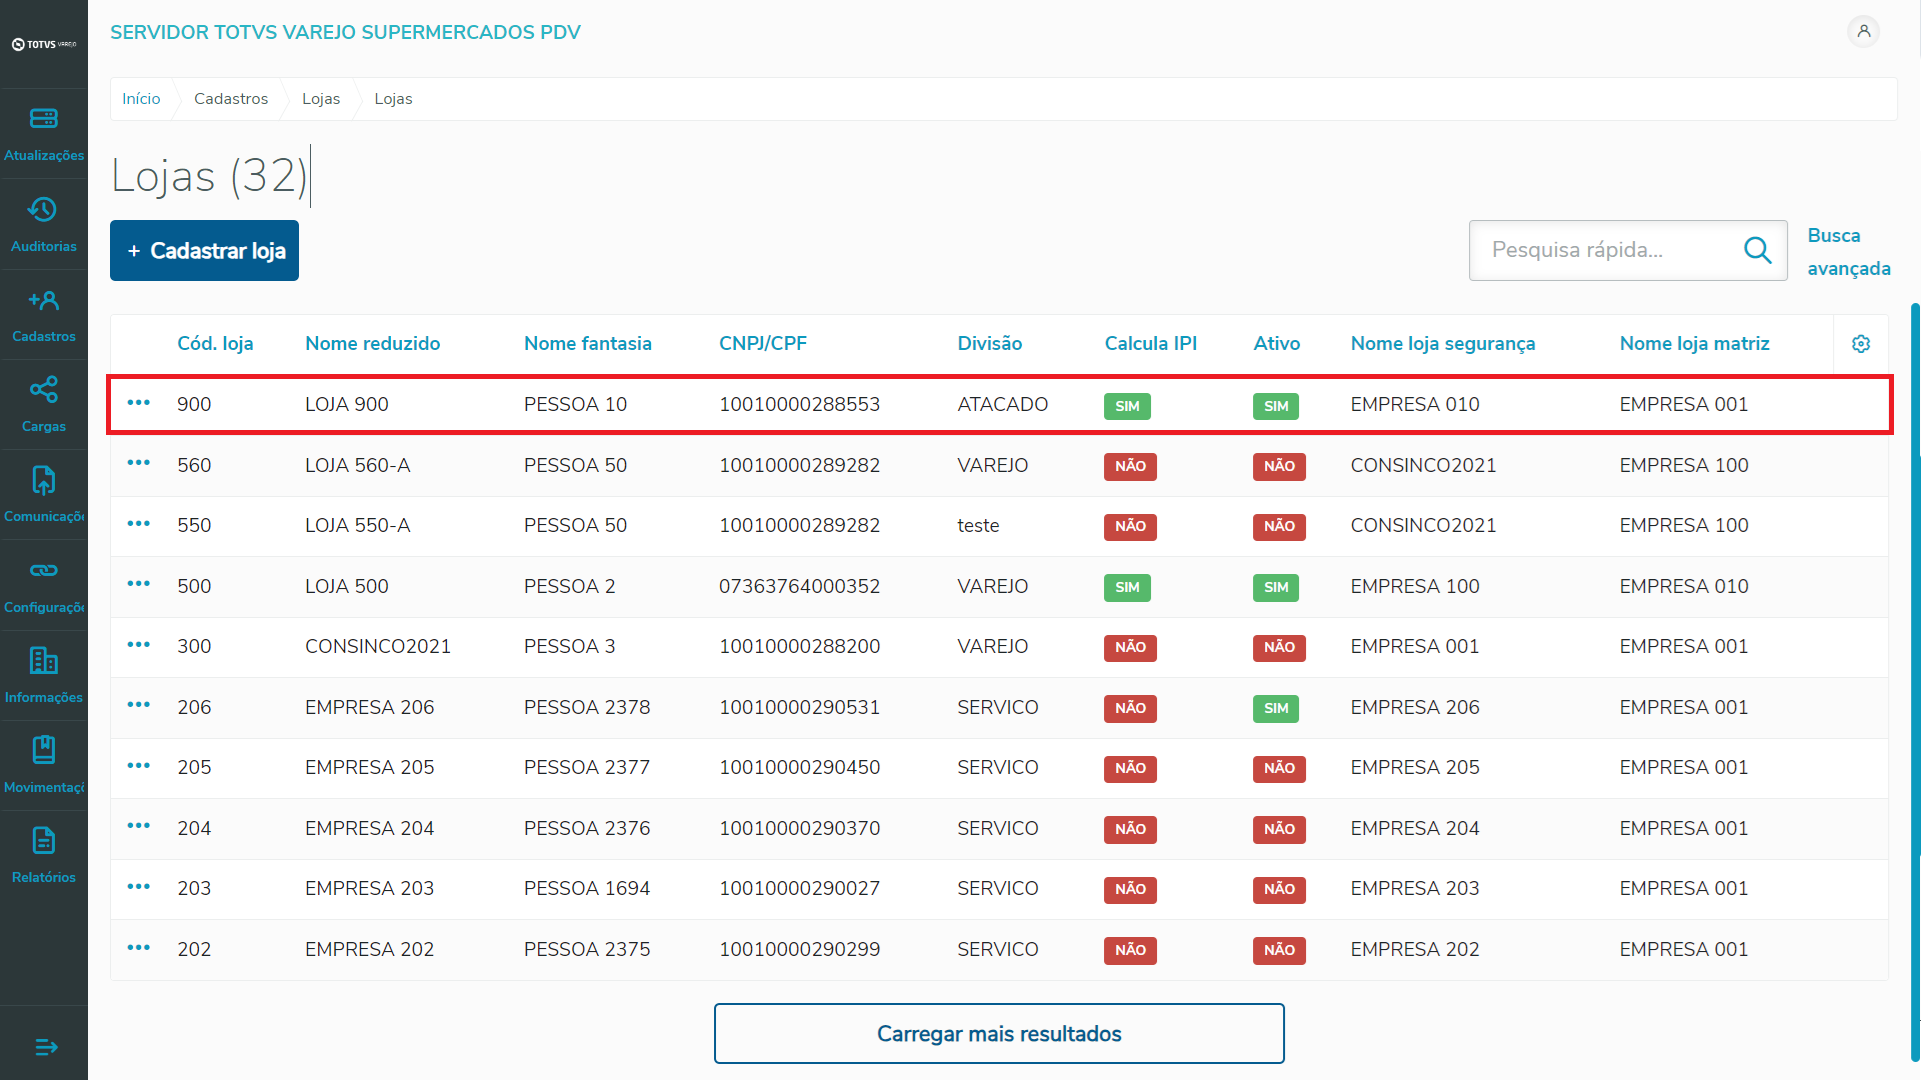Open the Relatórios document icon
Image resolution: width=1921 pixels, height=1080 pixels.
43,841
